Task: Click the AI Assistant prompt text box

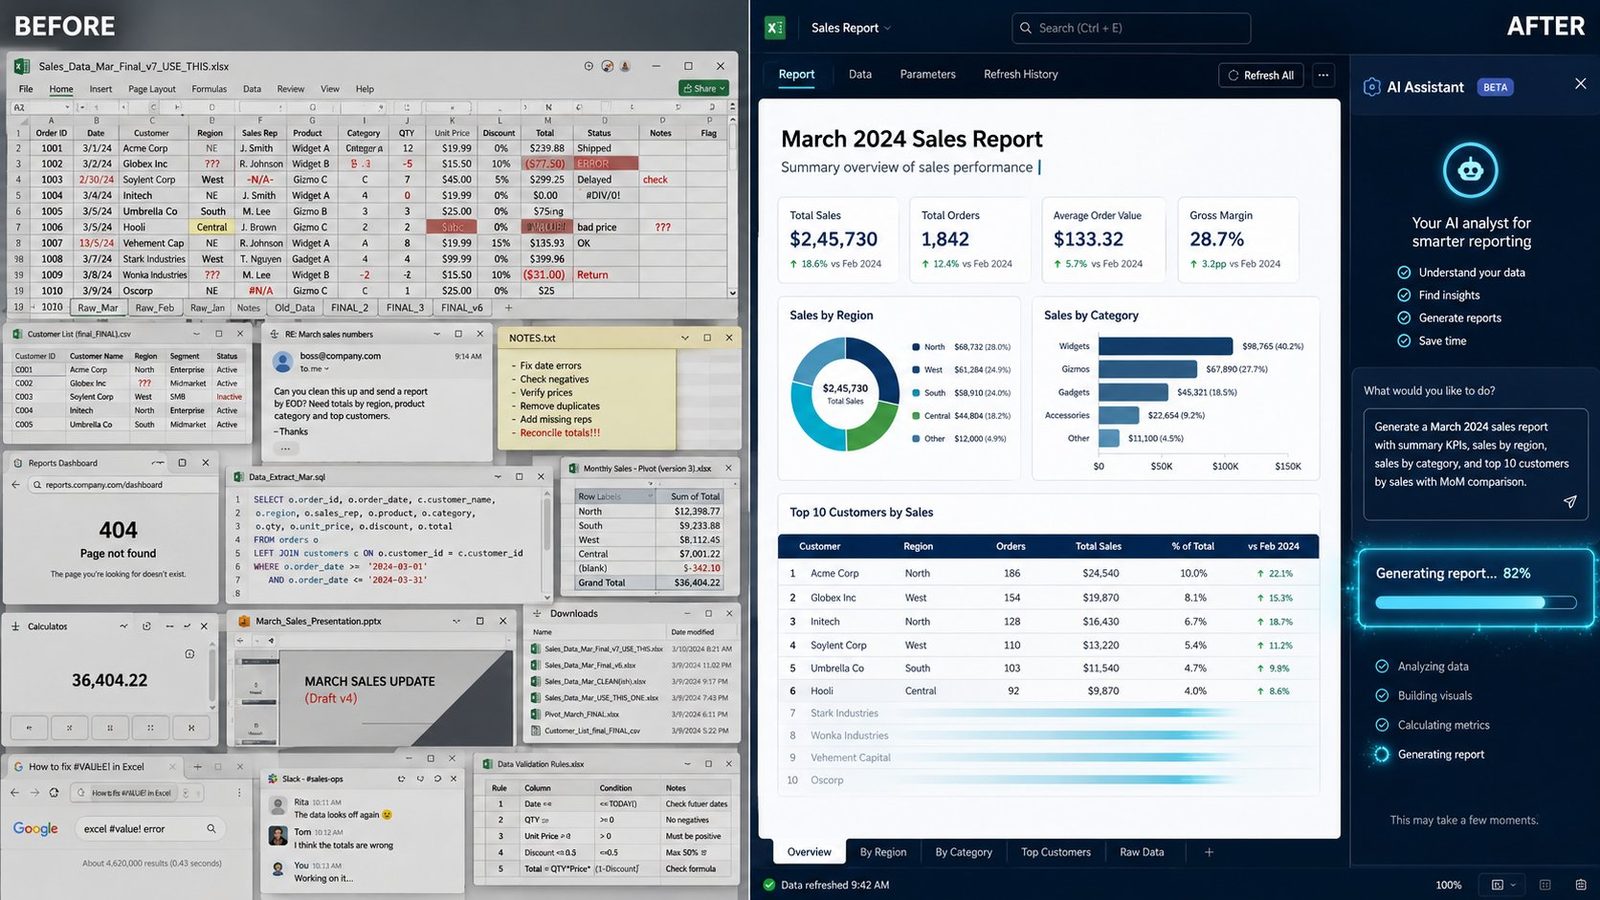Action: (1475, 464)
